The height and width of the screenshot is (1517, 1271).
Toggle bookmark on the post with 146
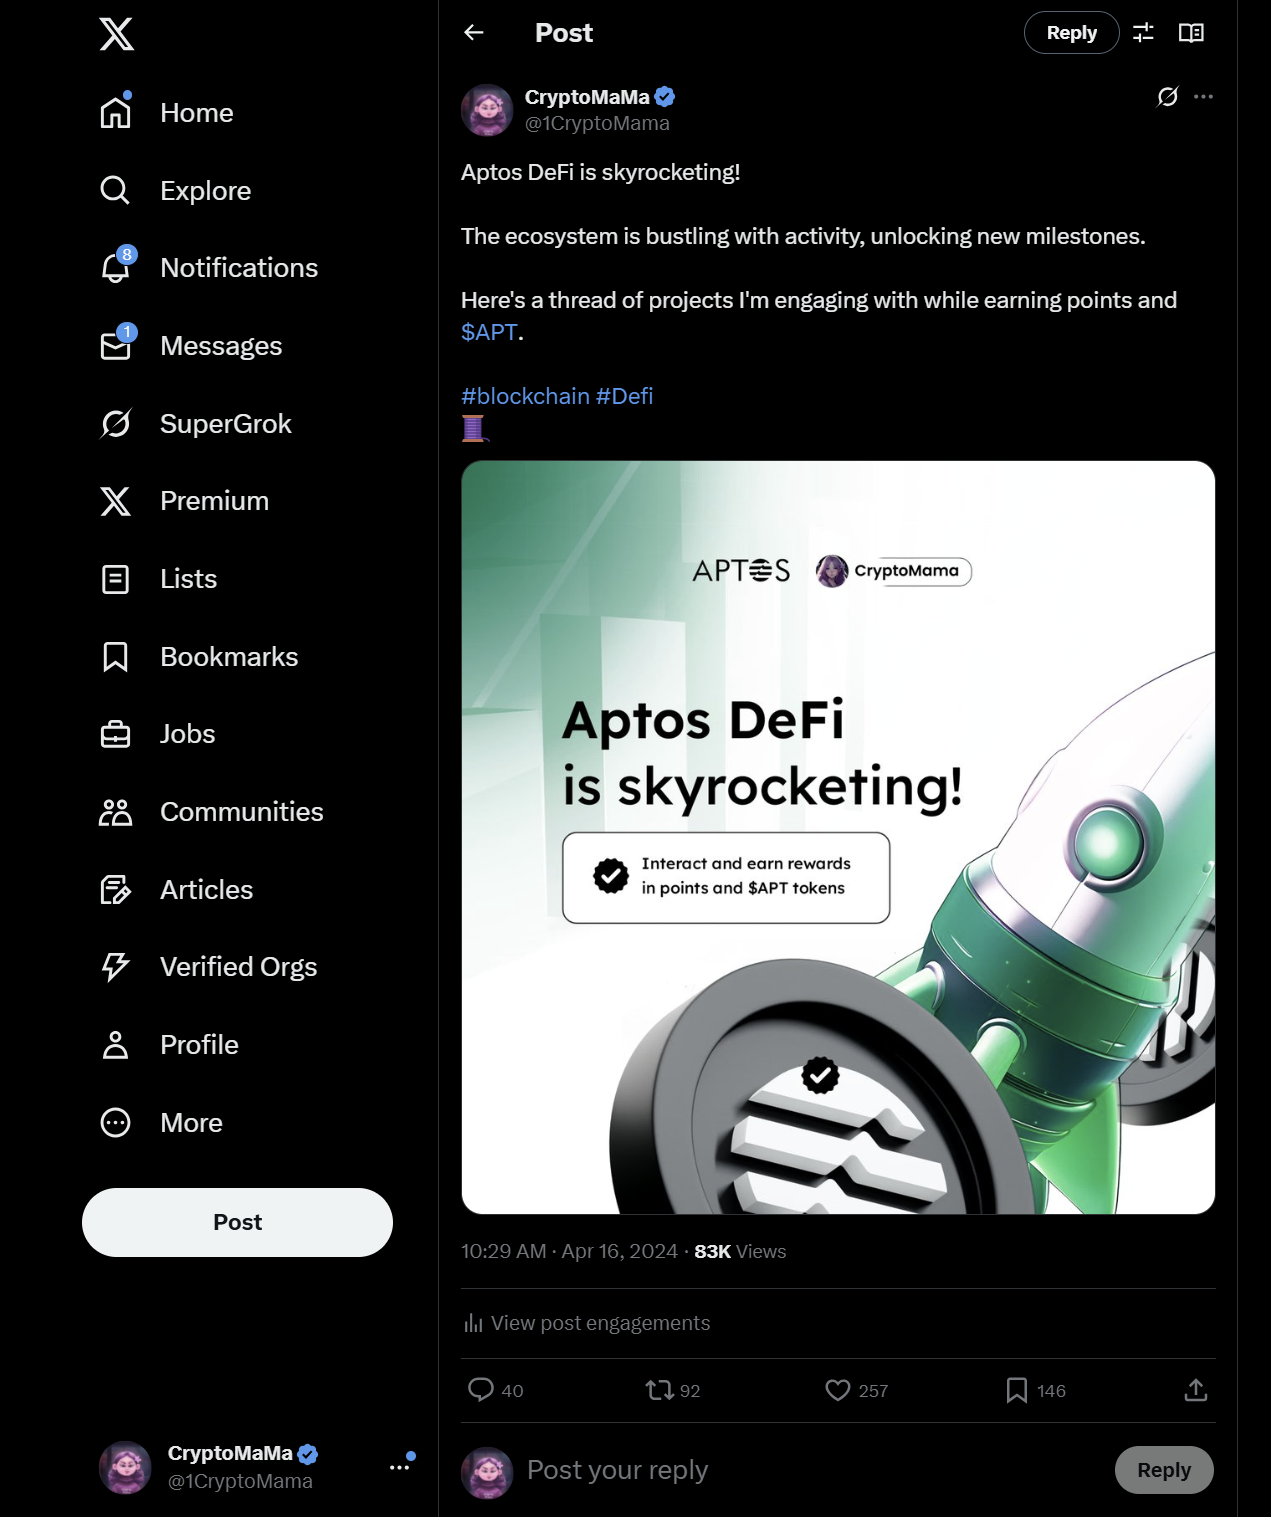point(1035,1390)
